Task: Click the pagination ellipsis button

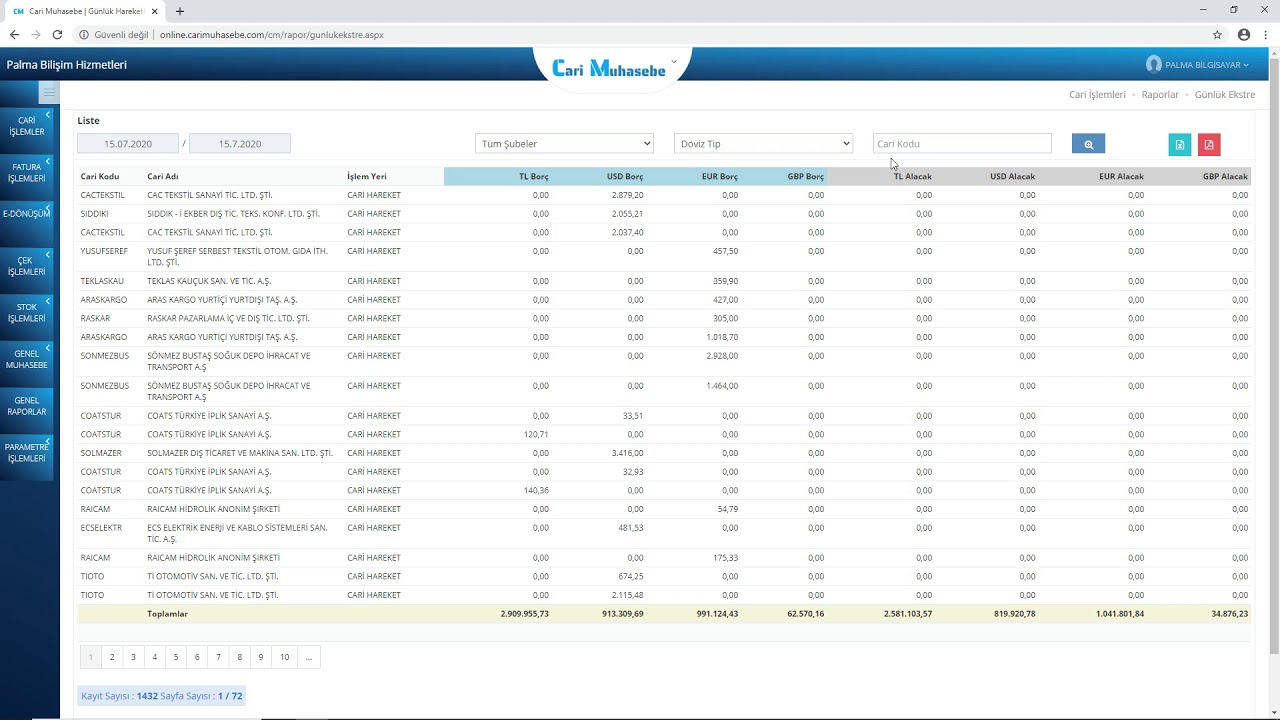Action: tap(309, 657)
